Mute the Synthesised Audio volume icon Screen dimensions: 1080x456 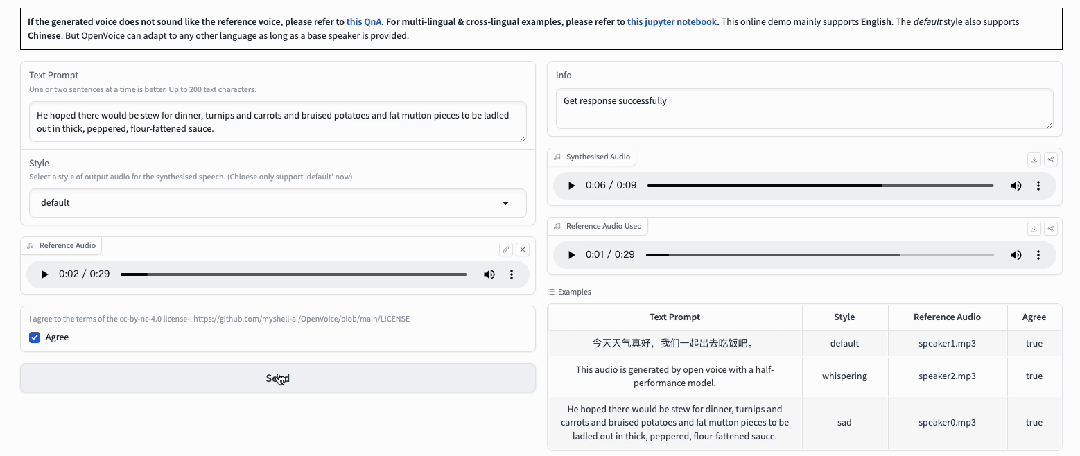click(x=1016, y=186)
